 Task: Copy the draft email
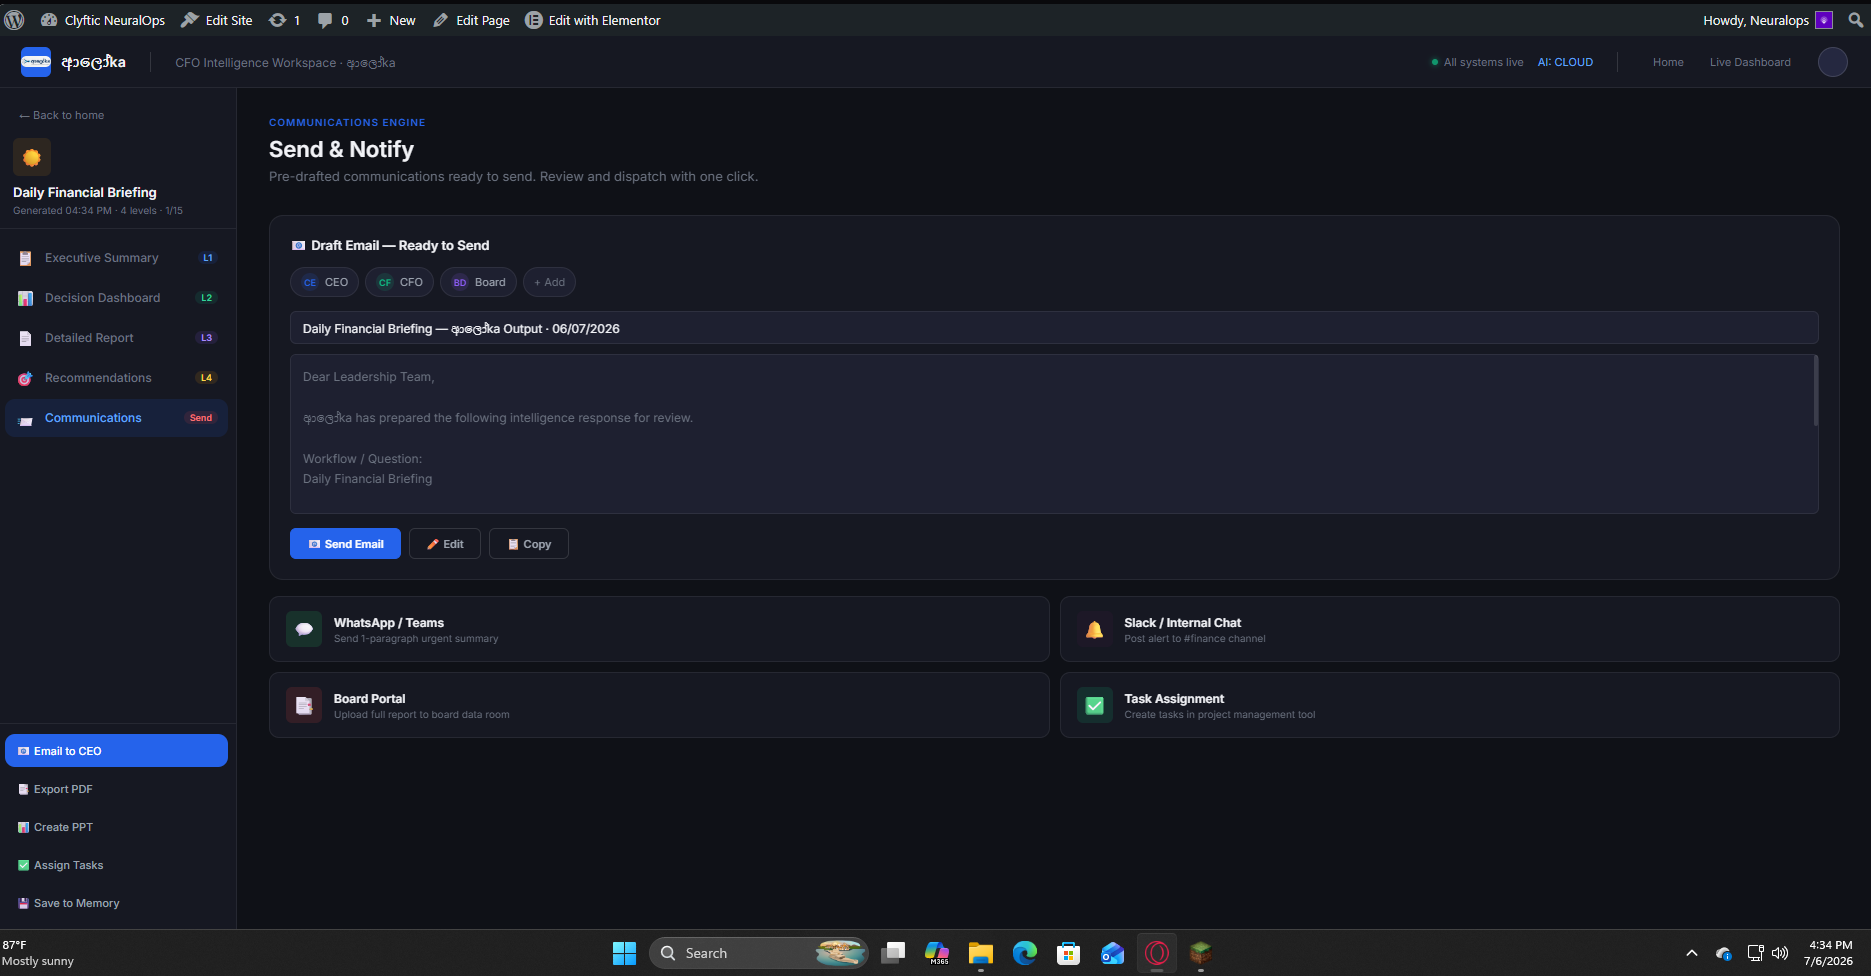coord(529,544)
